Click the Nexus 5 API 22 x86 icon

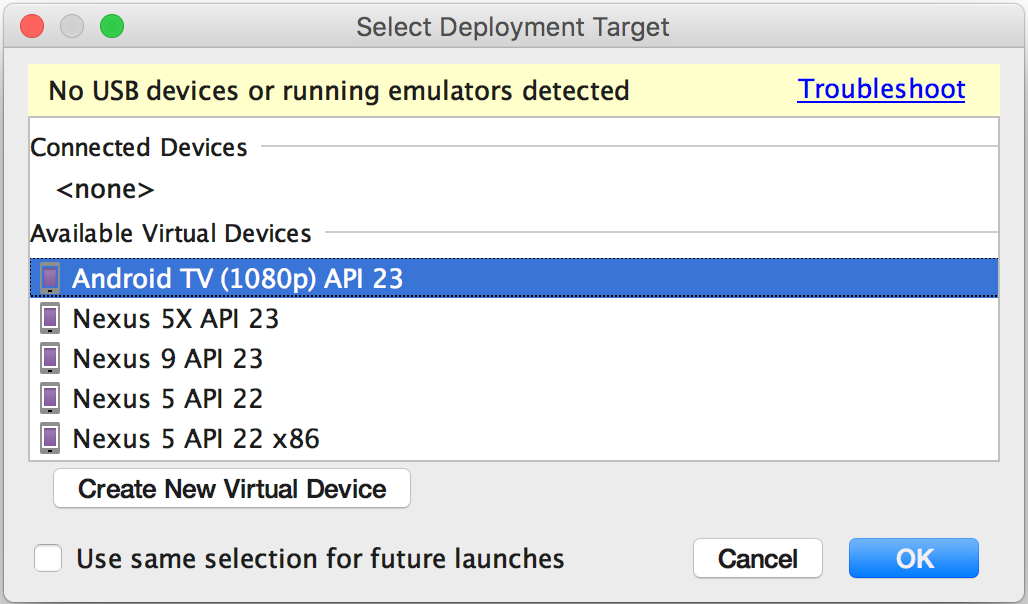click(50, 438)
